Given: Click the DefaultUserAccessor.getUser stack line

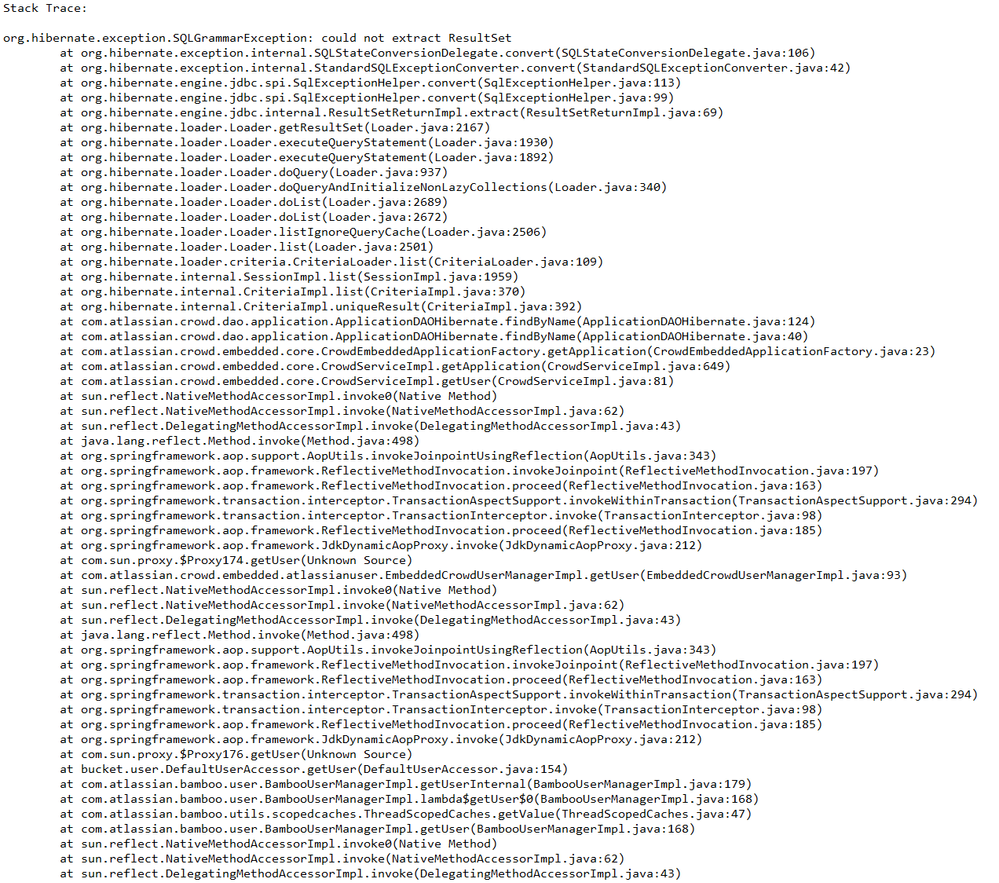Looking at the screenshot, I should tap(314, 770).
